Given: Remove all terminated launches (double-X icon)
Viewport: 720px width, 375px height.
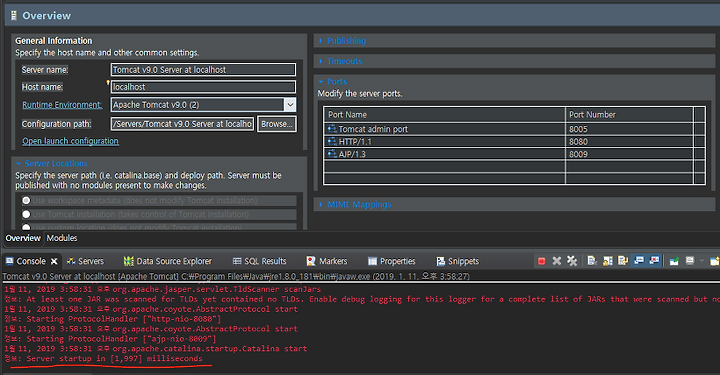Looking at the screenshot, I should (x=572, y=261).
